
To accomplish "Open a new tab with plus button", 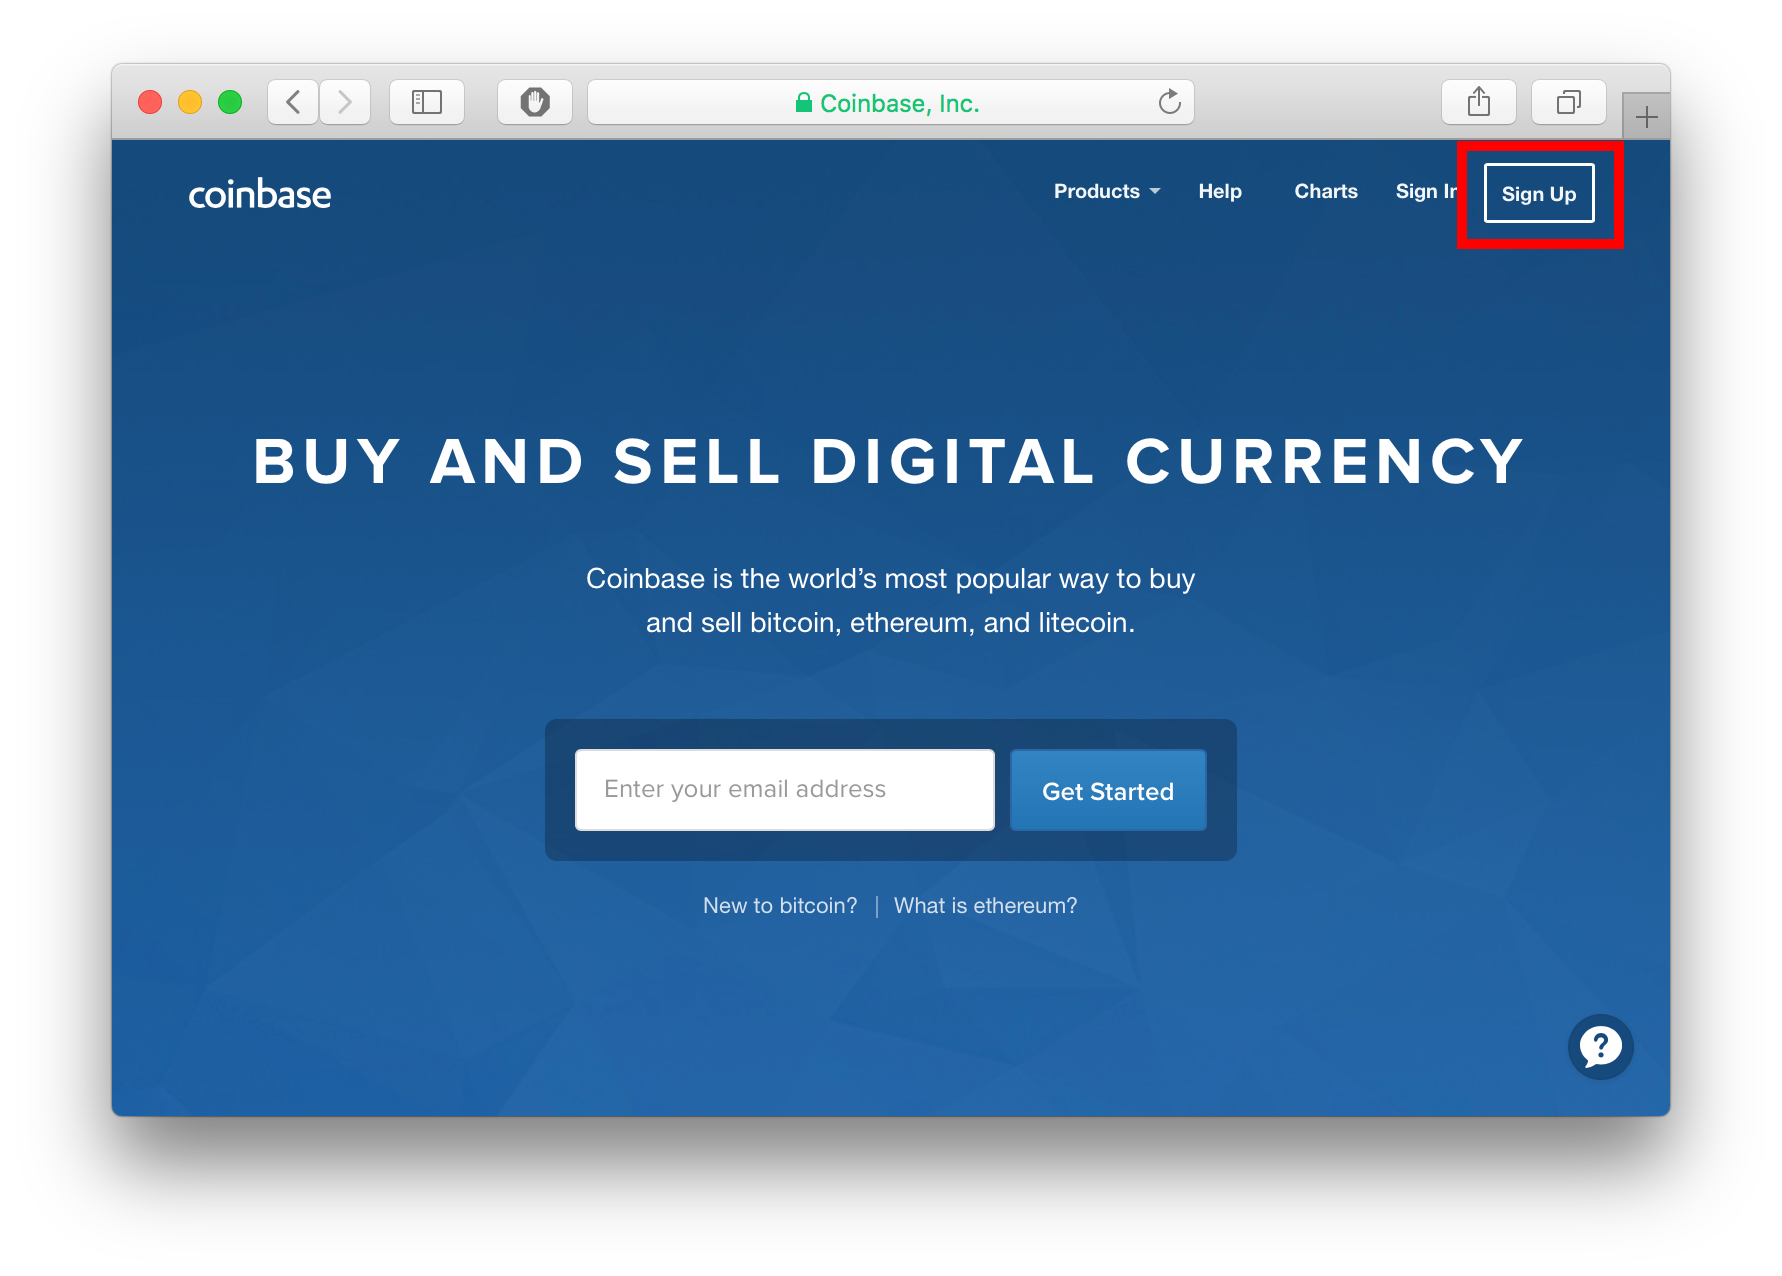I will [x=1646, y=117].
